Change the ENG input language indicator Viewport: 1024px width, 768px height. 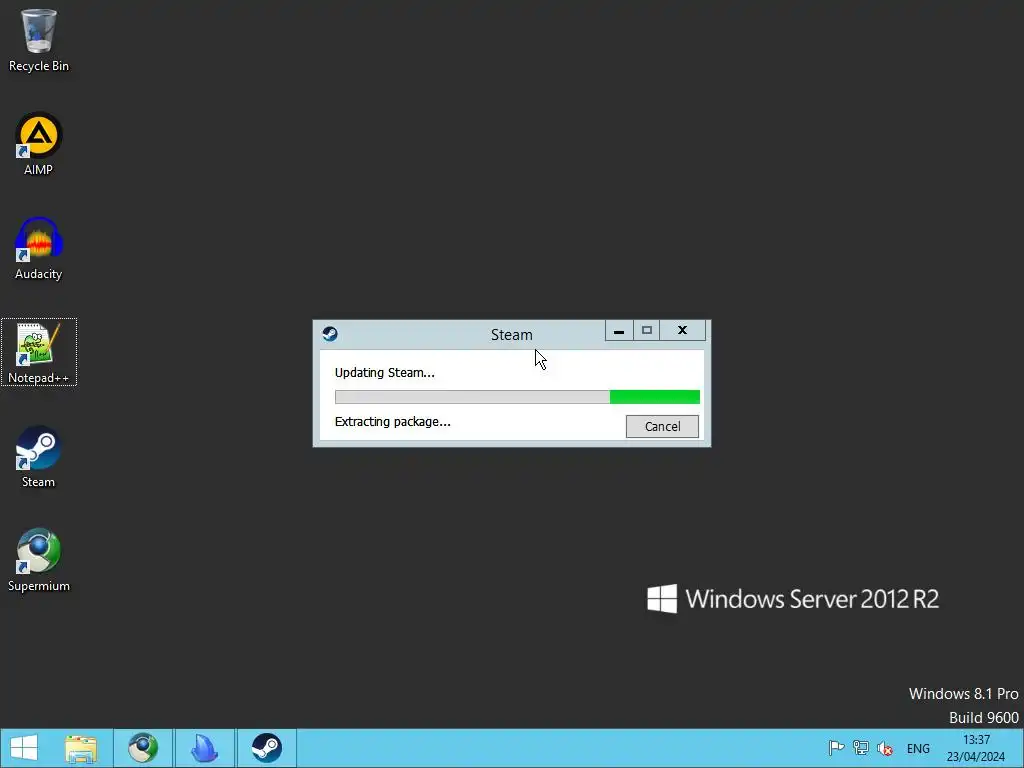pos(918,749)
